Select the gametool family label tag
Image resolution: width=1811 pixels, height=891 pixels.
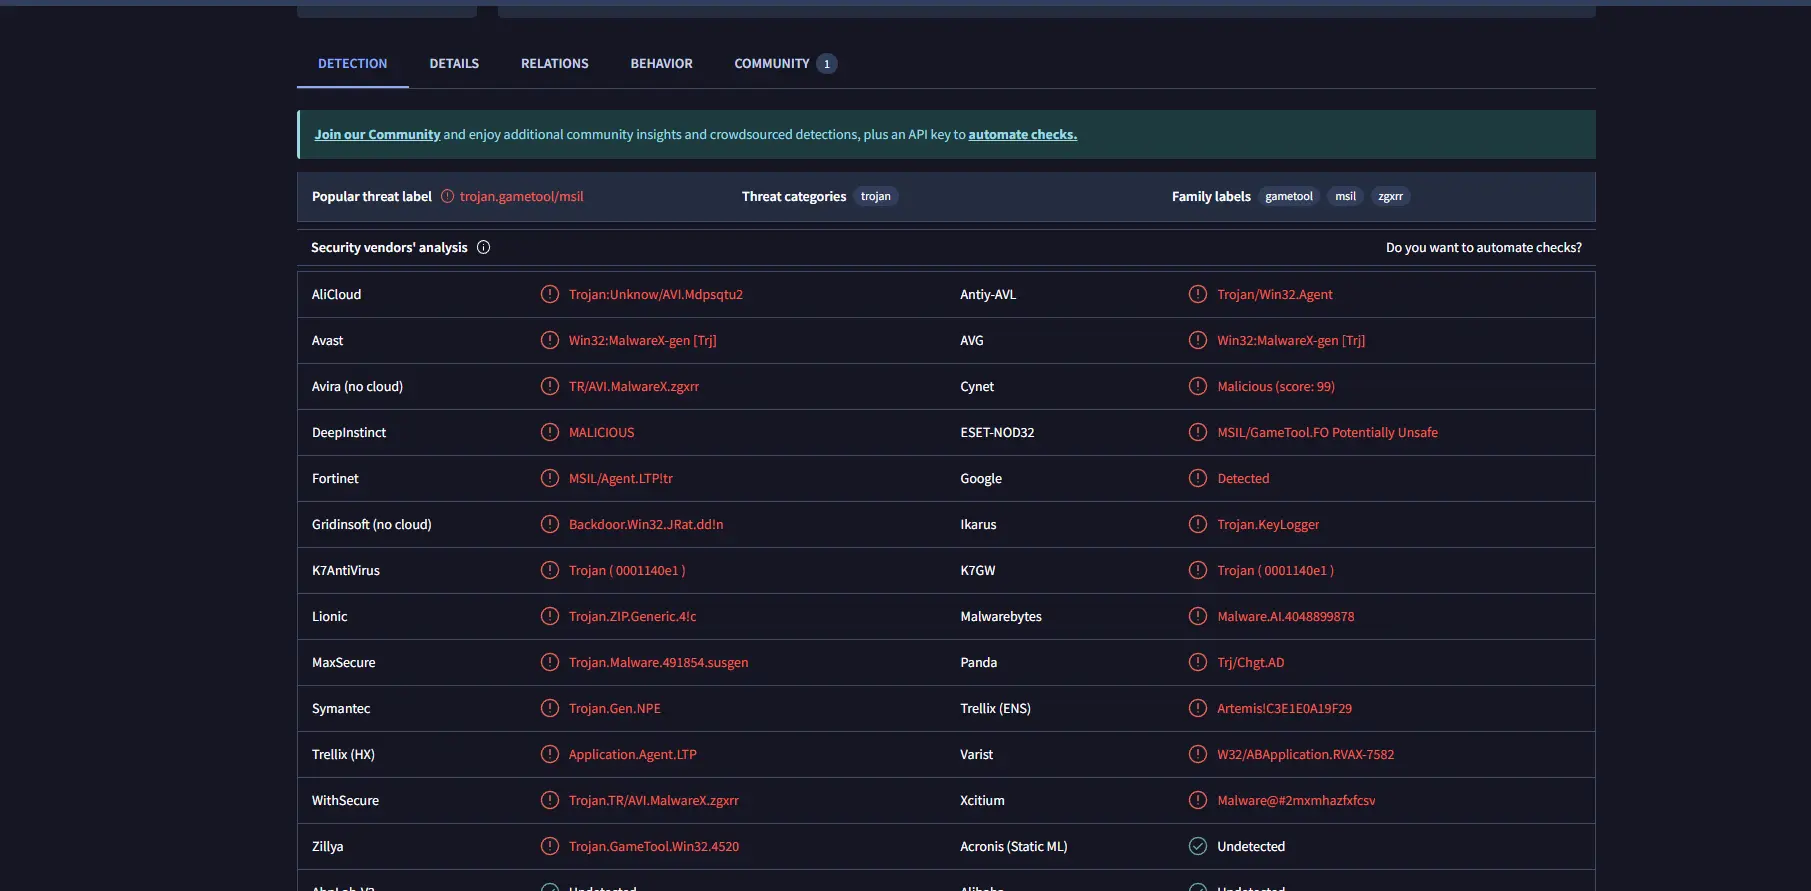click(1288, 196)
